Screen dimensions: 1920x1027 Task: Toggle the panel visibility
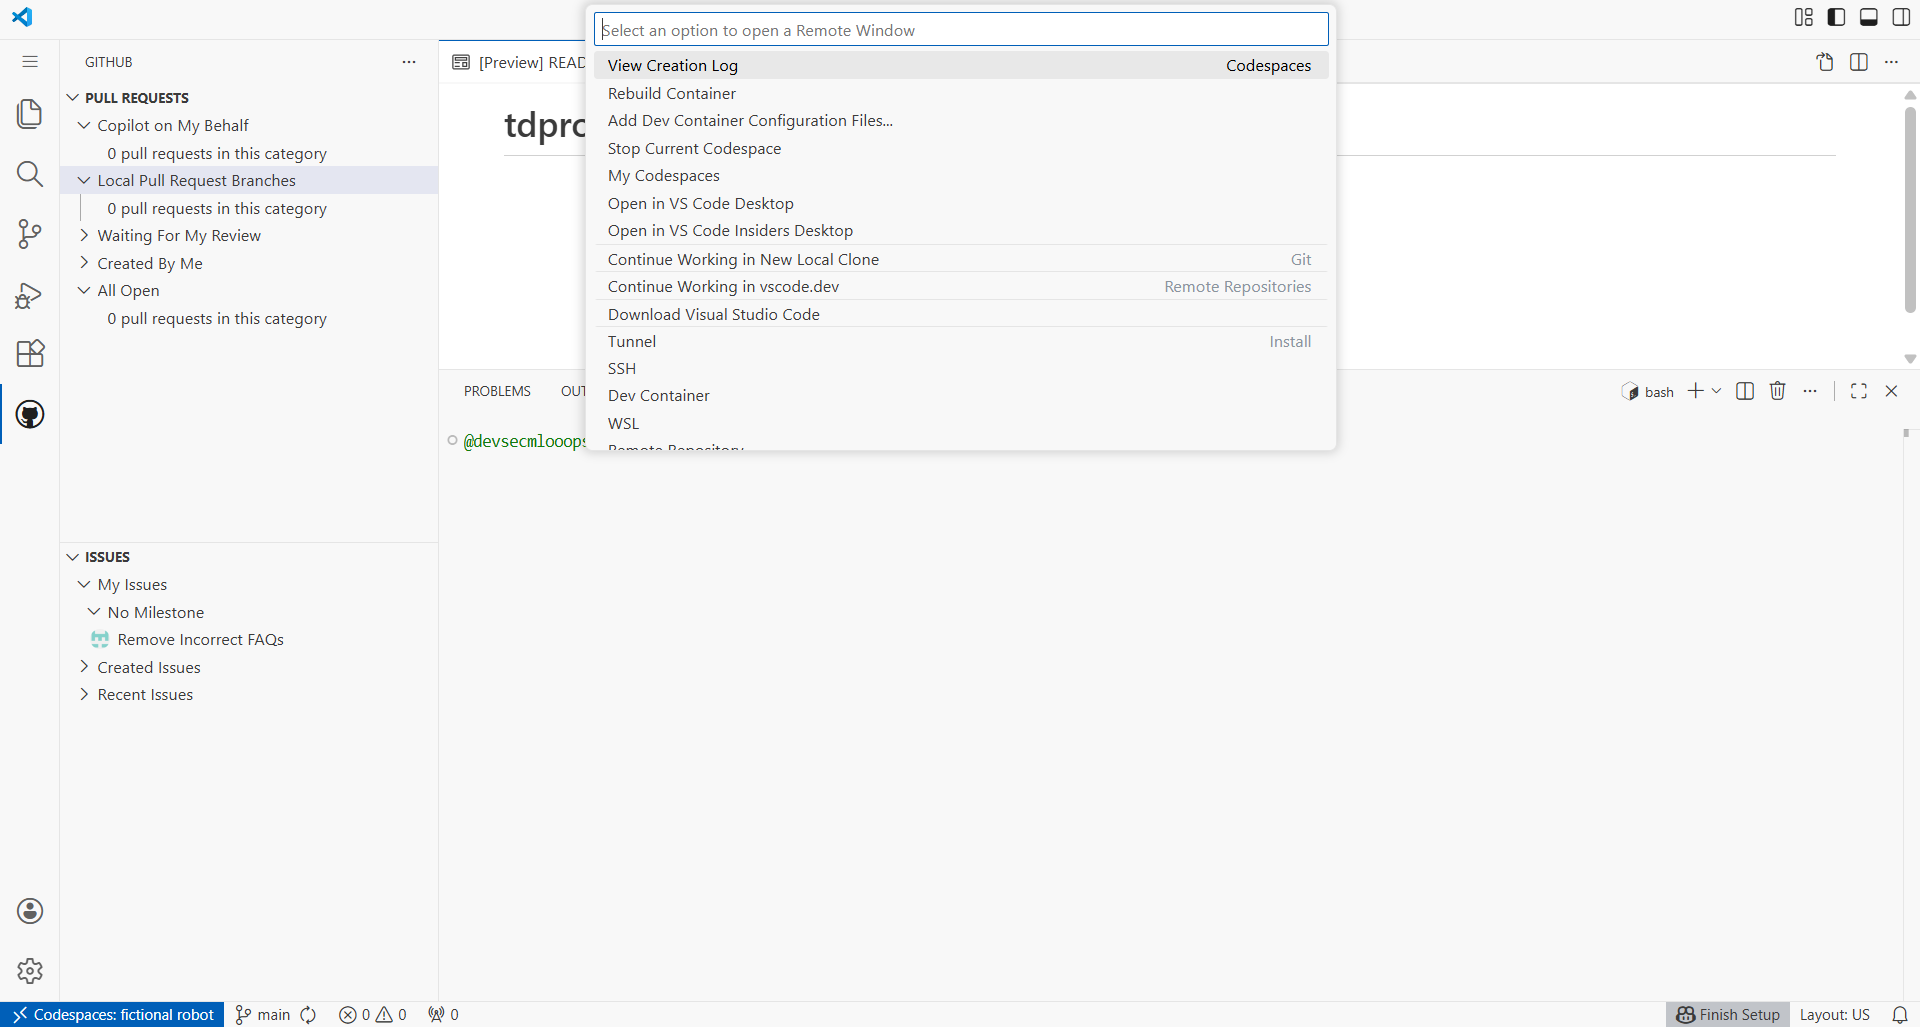click(1869, 17)
